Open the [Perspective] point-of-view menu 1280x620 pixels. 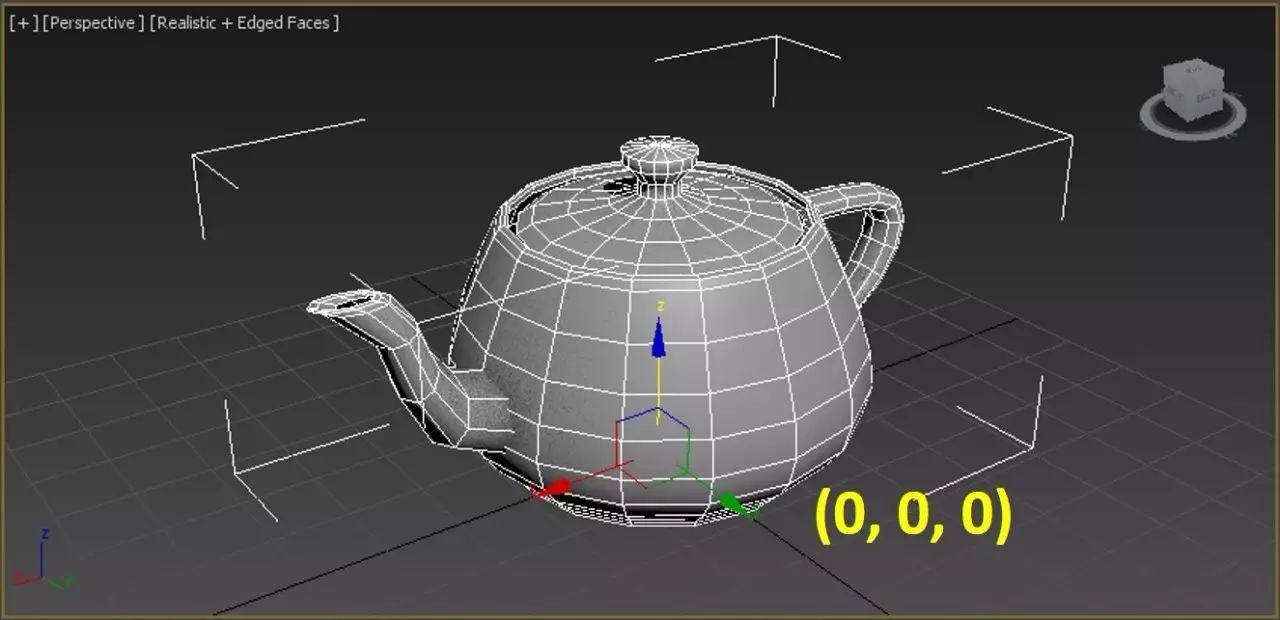tap(94, 23)
